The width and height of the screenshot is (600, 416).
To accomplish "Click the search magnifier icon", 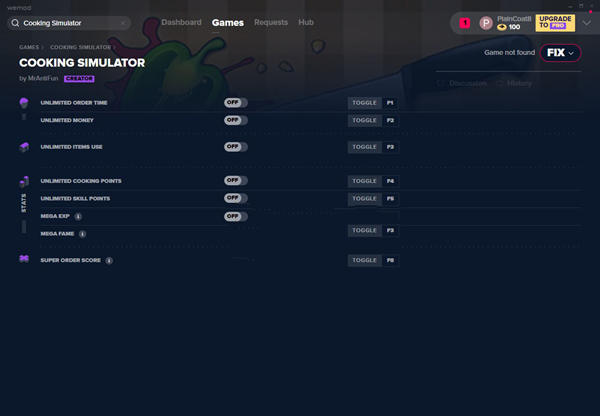I will [15, 23].
